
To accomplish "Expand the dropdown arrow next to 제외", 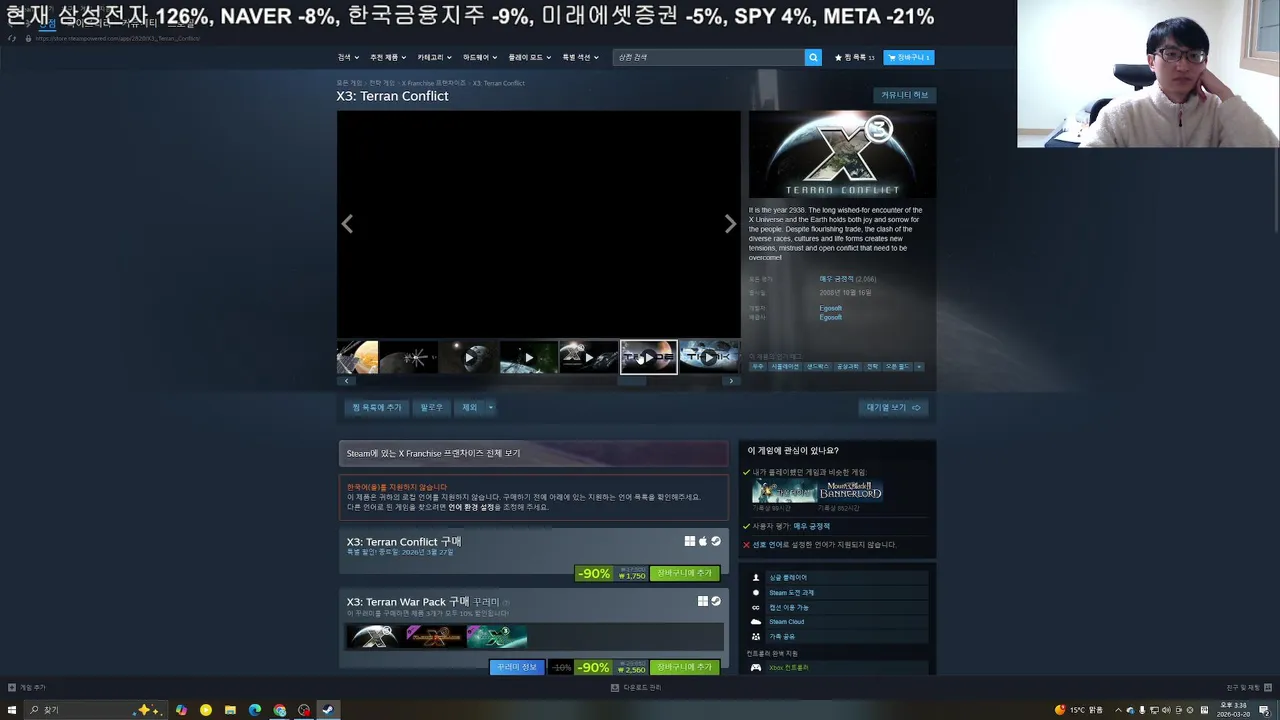I will point(490,408).
